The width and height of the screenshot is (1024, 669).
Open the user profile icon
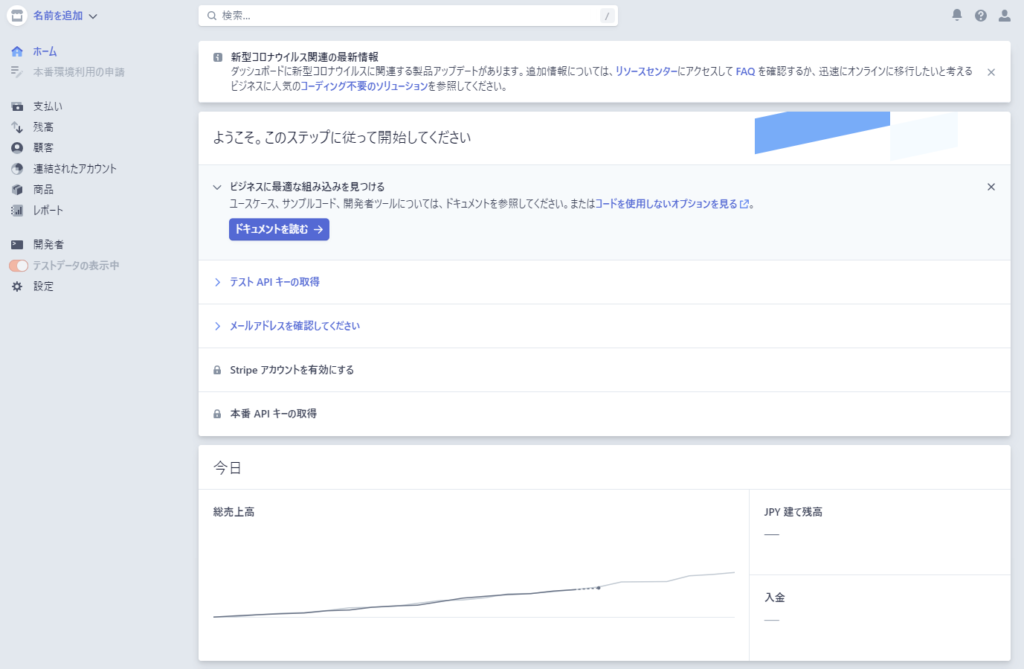point(1004,16)
